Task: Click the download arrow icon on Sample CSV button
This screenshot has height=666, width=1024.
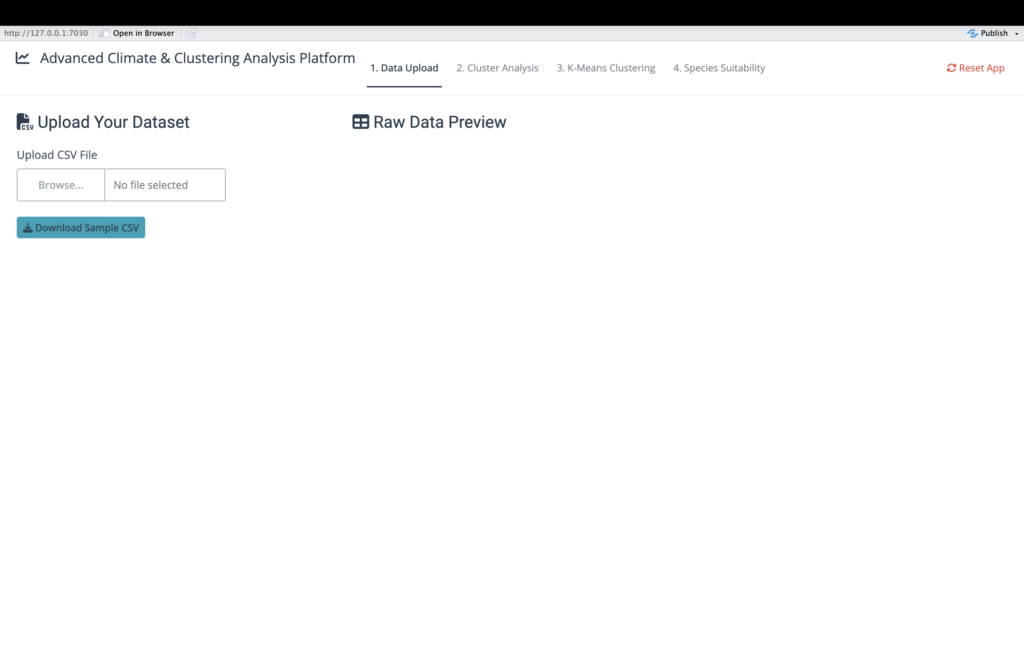Action: 28,228
